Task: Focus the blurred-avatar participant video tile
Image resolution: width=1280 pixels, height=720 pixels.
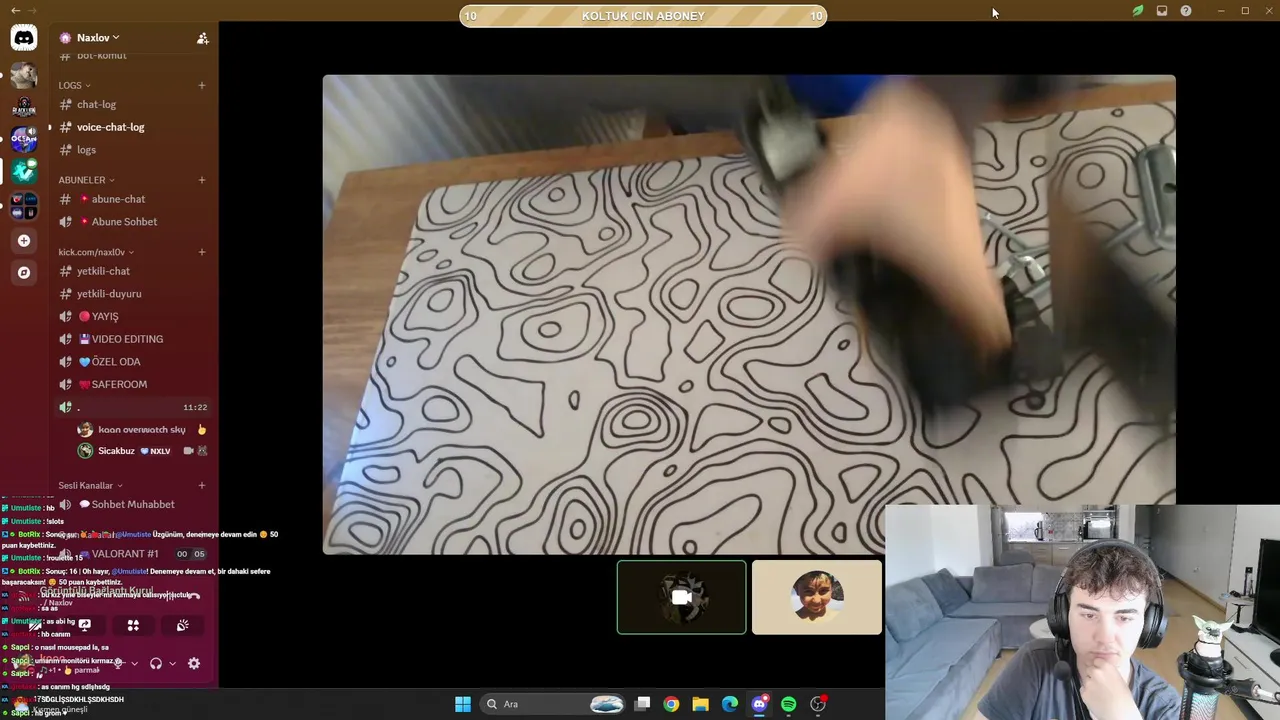Action: pos(681,597)
